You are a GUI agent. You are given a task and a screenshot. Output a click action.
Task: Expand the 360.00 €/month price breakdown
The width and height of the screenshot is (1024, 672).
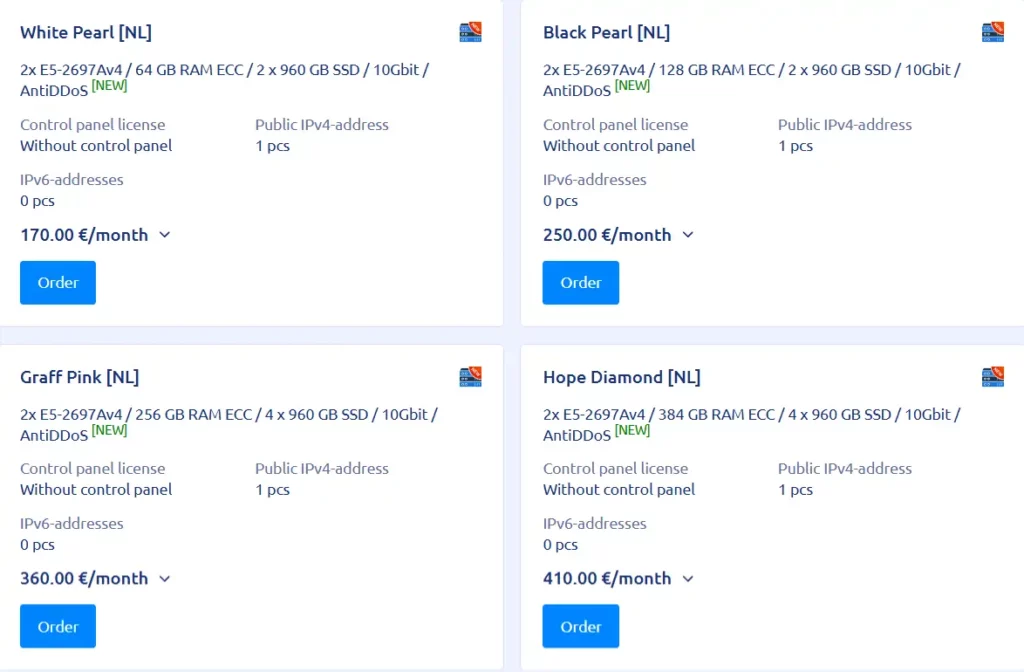tap(165, 579)
